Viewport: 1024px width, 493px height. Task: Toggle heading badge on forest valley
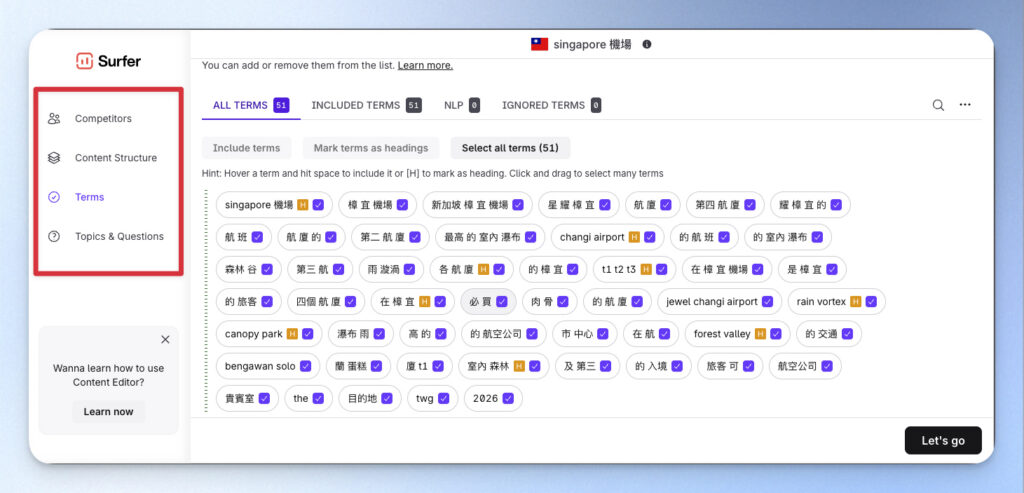point(760,334)
